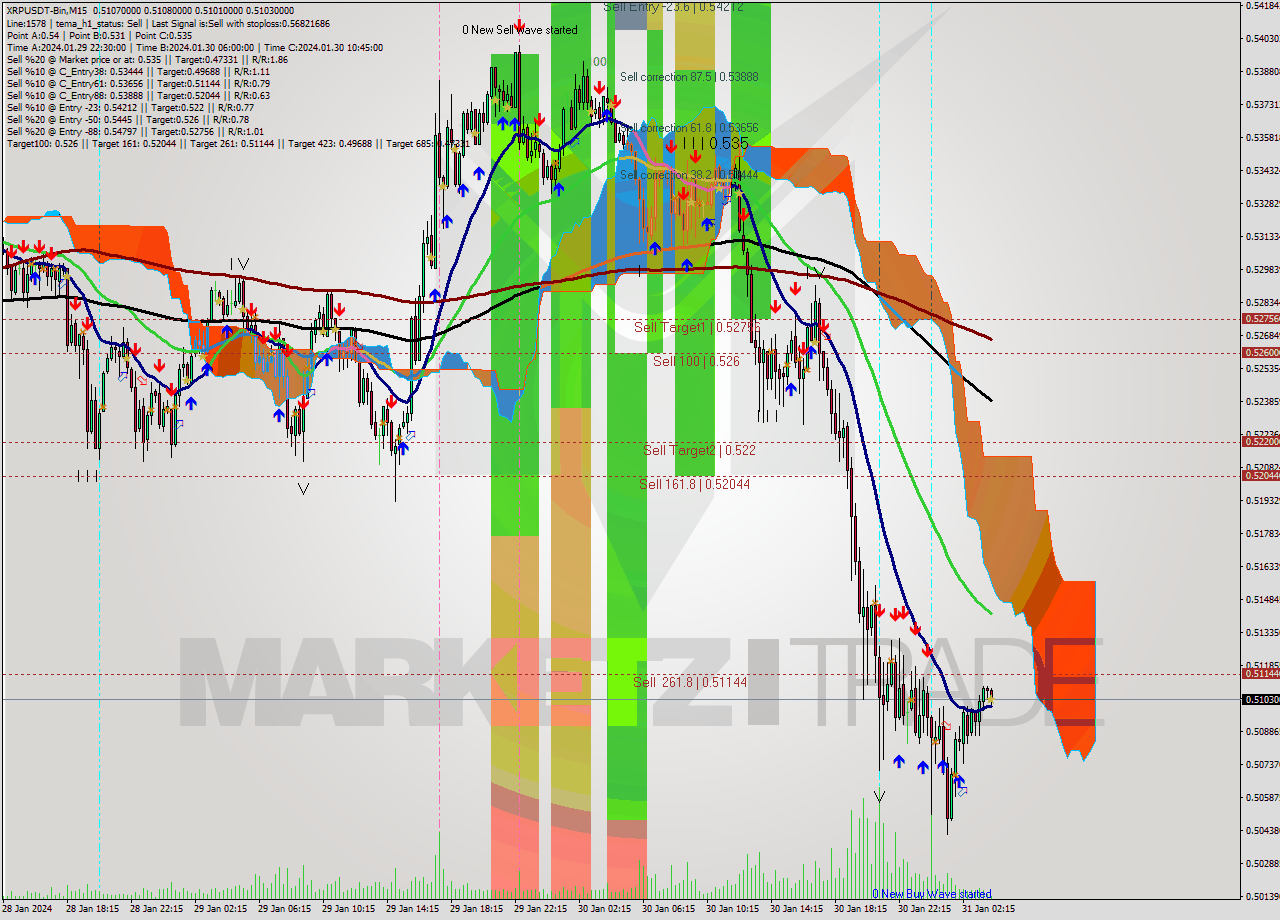Image resolution: width=1280 pixels, height=920 pixels.
Task: Select the 0.51783 price axis value
Action: pos(1263,534)
